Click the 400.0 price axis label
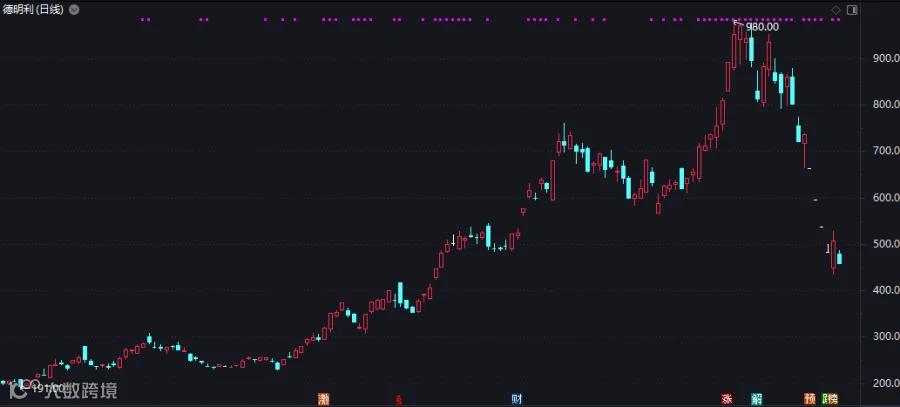This screenshot has height=407, width=900. click(884, 290)
